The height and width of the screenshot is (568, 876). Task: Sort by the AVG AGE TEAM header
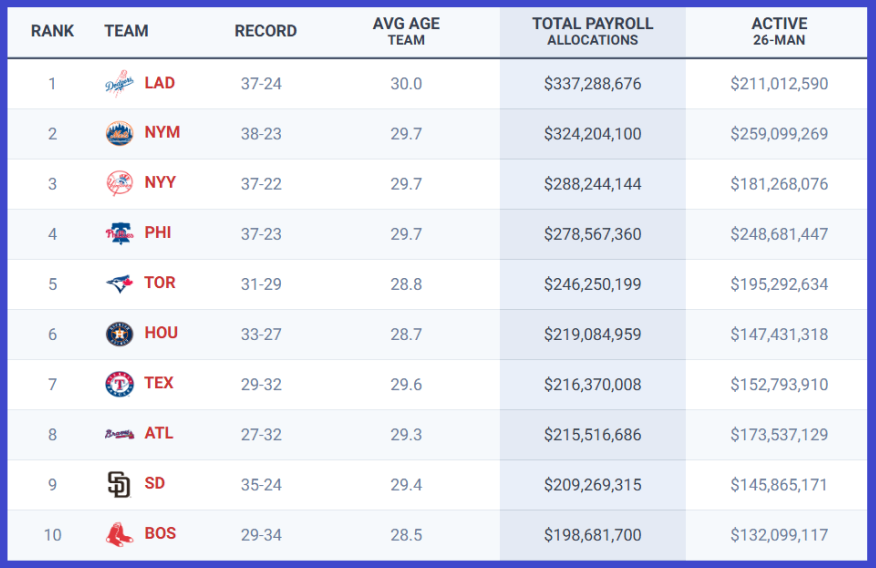(x=406, y=31)
